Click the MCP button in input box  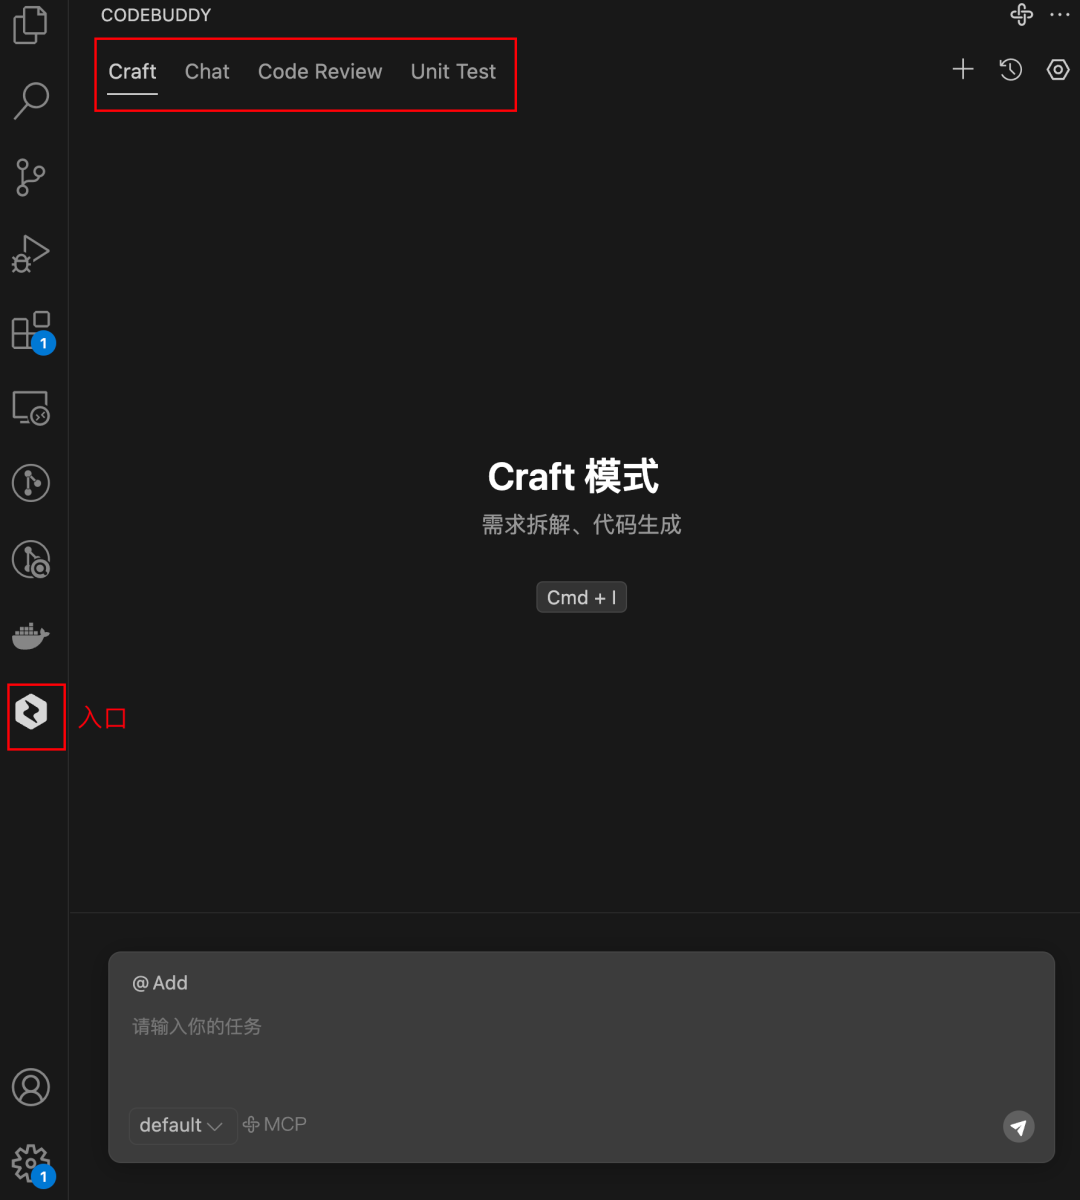[x=275, y=1125]
